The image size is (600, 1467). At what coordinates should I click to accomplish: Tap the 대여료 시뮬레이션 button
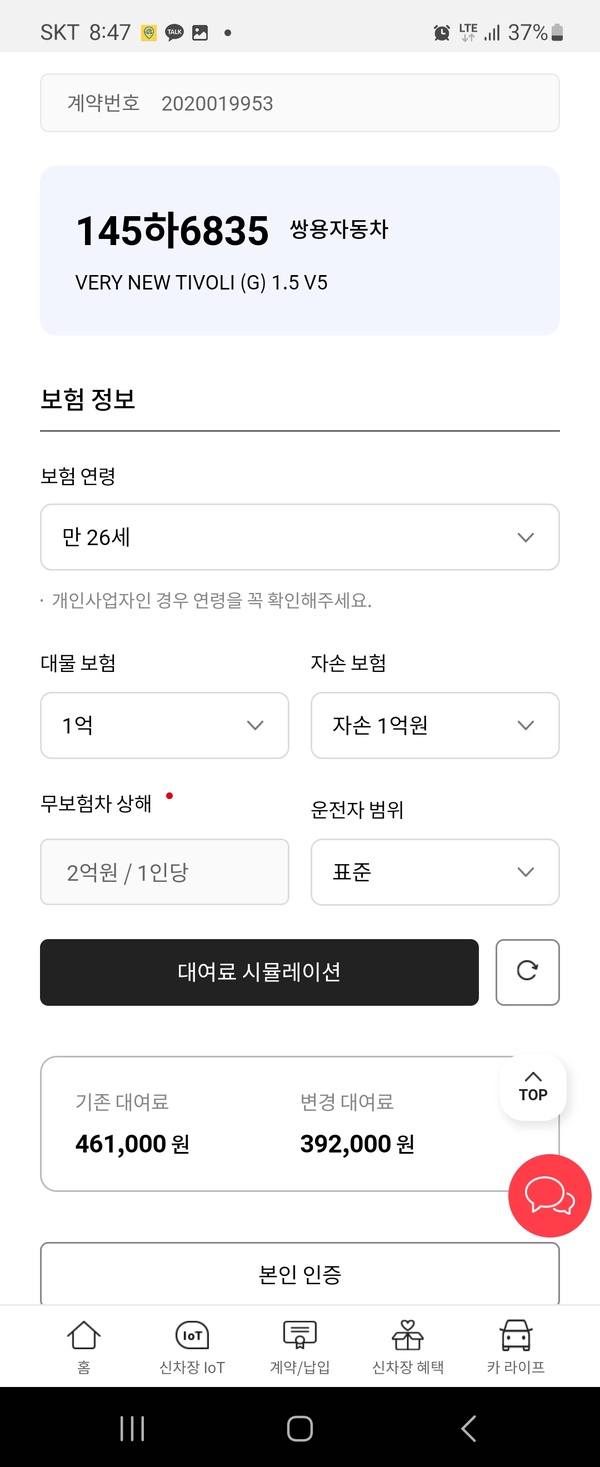(x=259, y=972)
